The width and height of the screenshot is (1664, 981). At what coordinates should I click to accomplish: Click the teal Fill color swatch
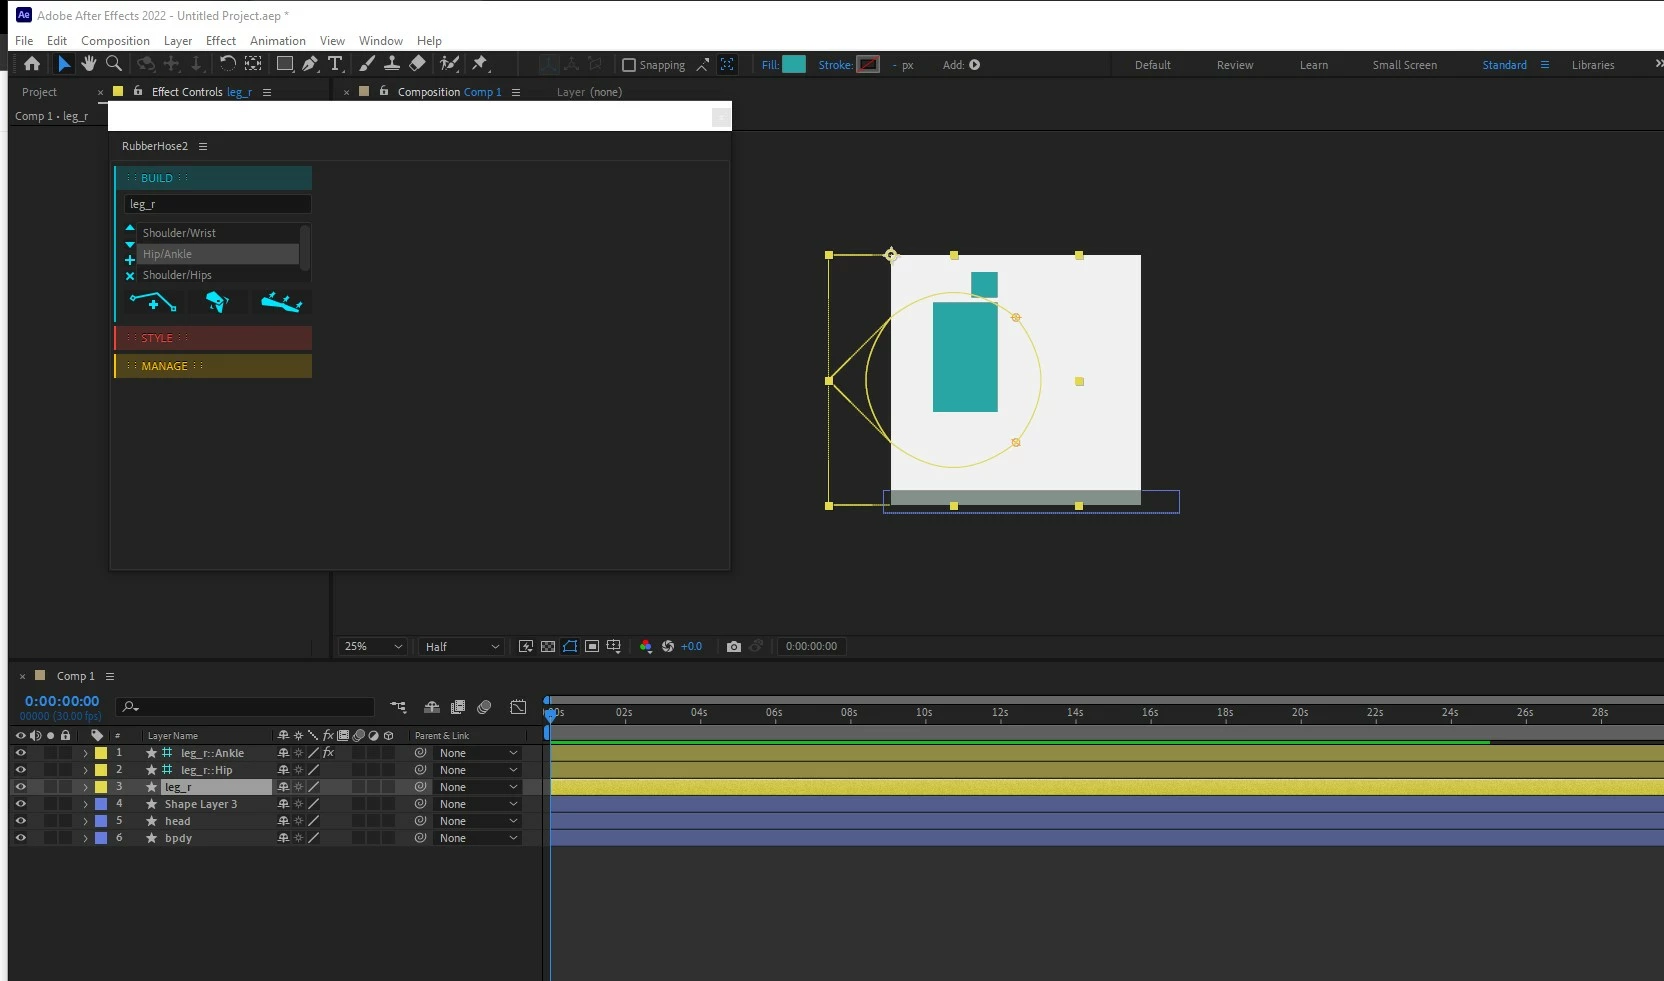(794, 64)
